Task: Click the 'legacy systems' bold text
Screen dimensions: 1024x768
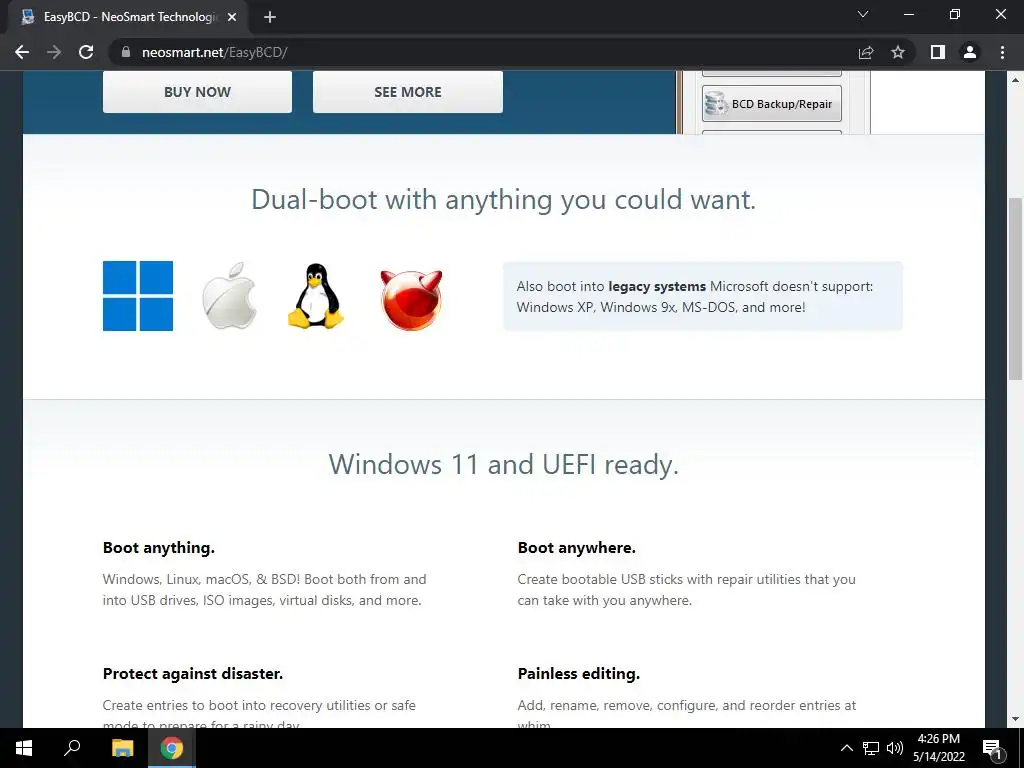Action: point(657,286)
